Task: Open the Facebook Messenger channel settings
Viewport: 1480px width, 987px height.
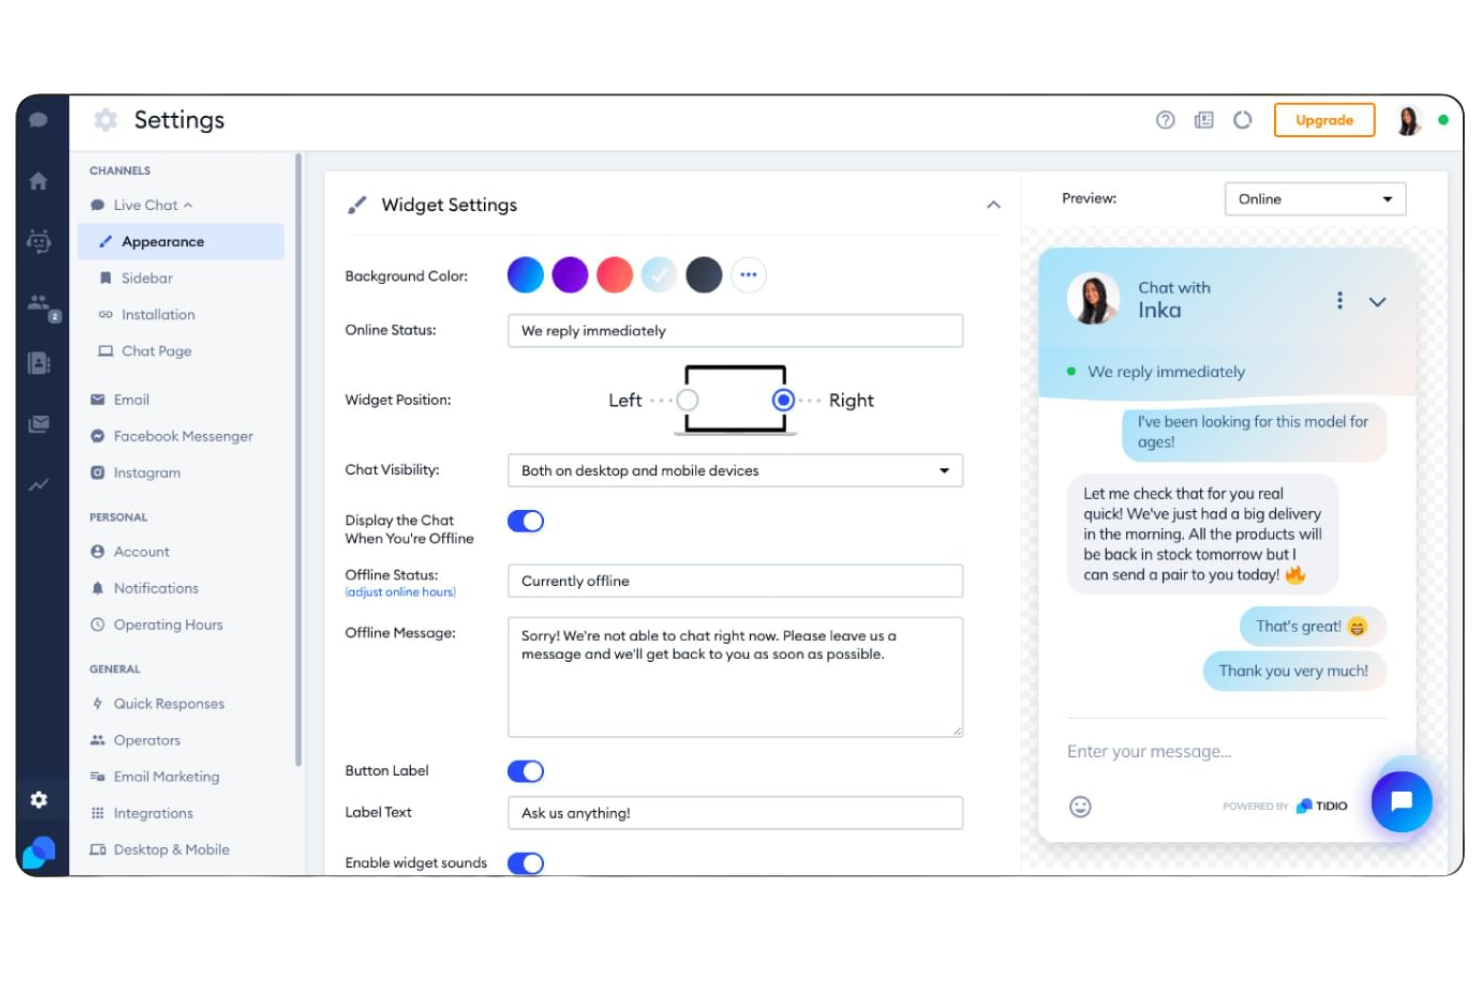Action: (182, 436)
